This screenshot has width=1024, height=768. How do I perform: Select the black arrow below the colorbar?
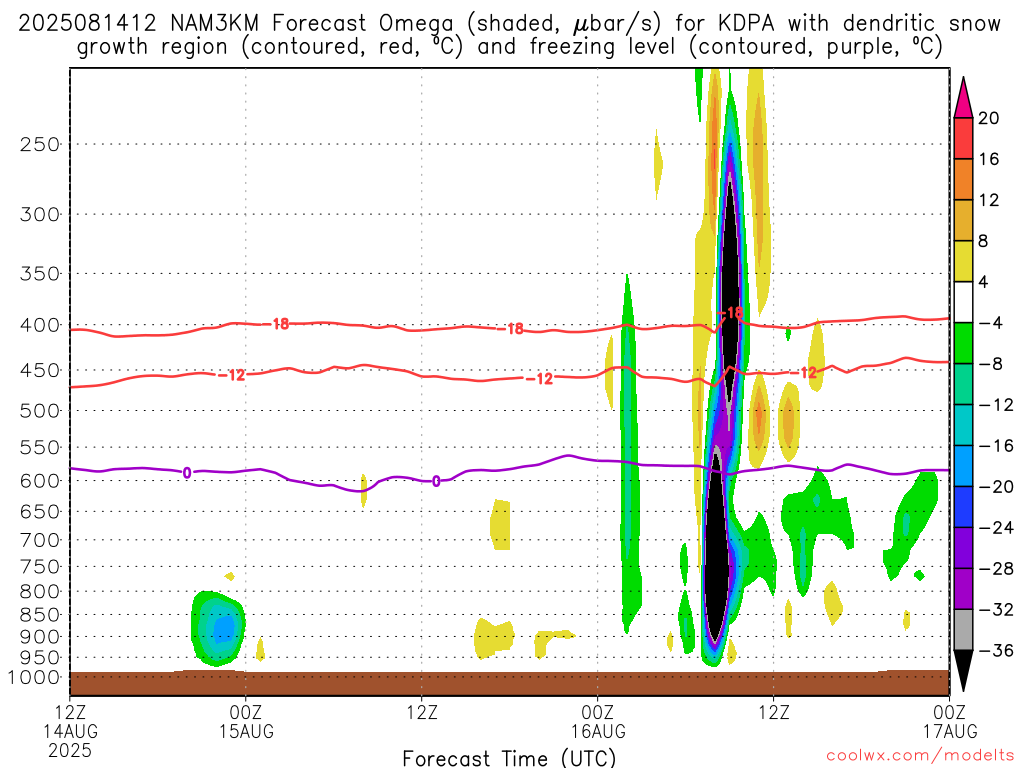[963, 671]
